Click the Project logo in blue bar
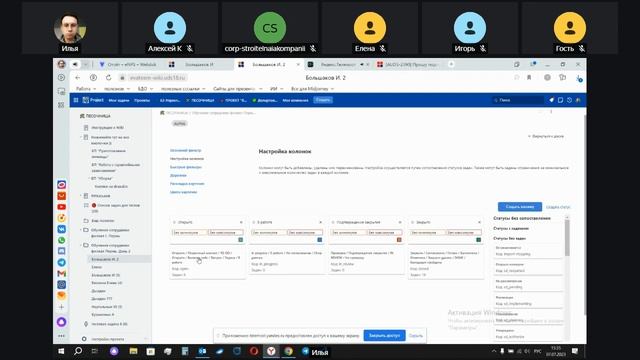The image size is (640, 360). click(x=93, y=100)
